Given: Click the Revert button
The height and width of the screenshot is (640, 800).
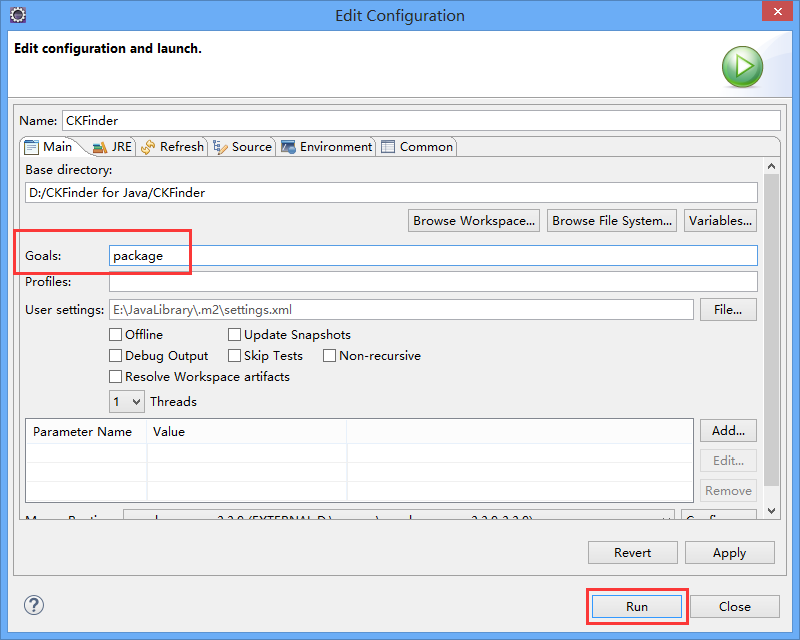Looking at the screenshot, I should click(x=633, y=553).
